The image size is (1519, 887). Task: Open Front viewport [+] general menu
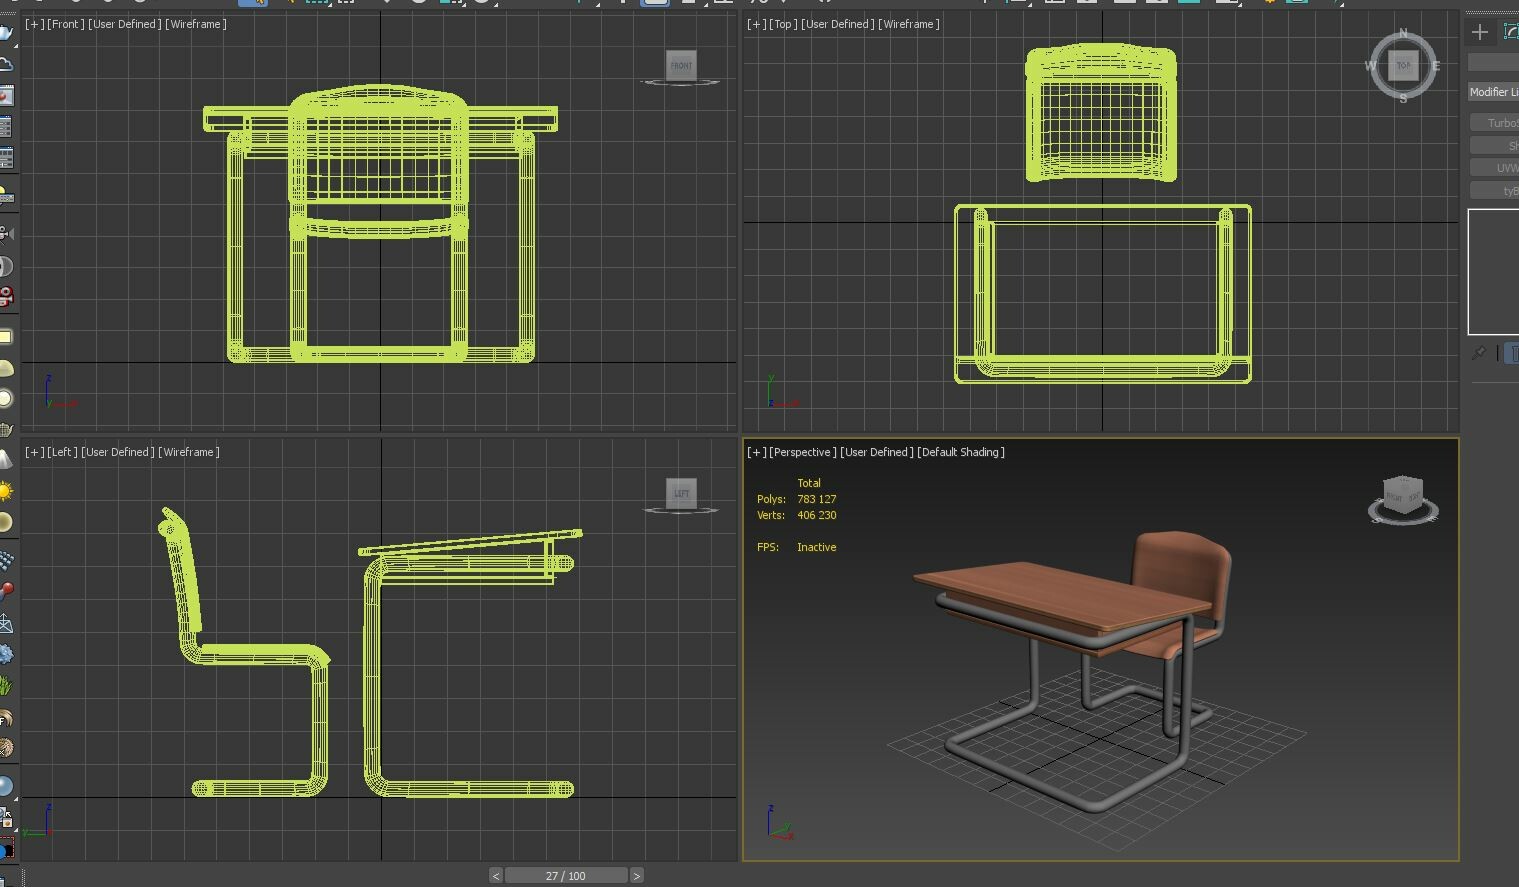[34, 24]
